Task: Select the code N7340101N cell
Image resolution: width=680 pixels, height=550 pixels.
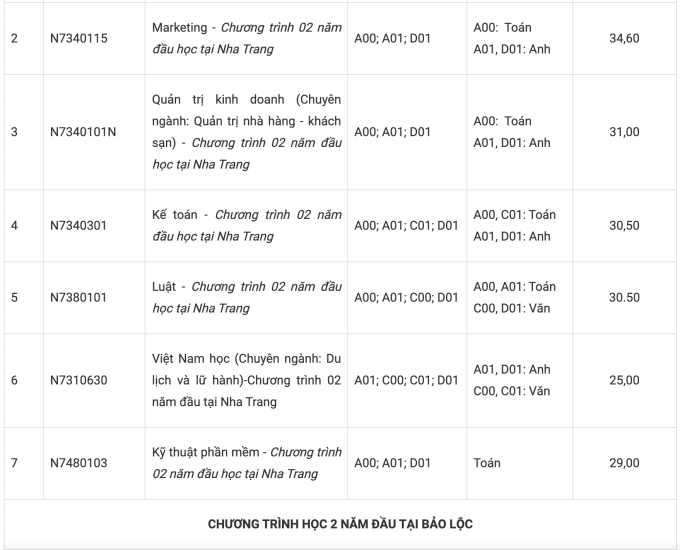Action: (x=83, y=132)
